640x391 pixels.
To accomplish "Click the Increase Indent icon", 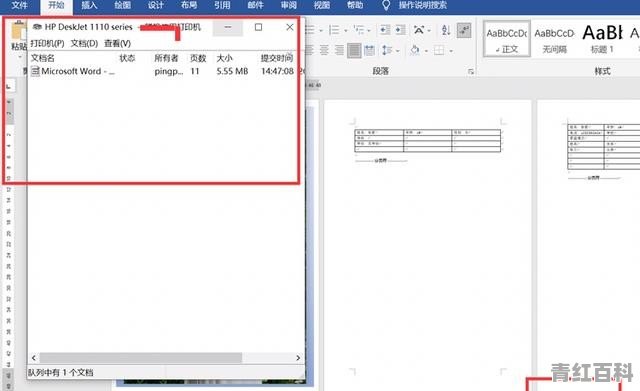I will pos(400,30).
